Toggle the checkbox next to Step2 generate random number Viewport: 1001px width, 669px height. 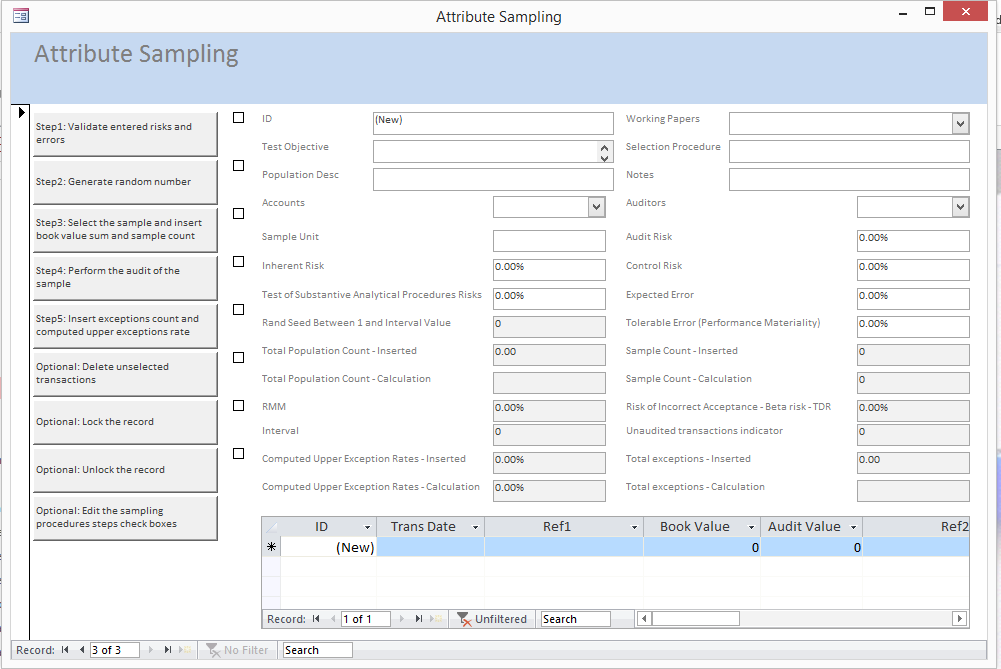(238, 166)
